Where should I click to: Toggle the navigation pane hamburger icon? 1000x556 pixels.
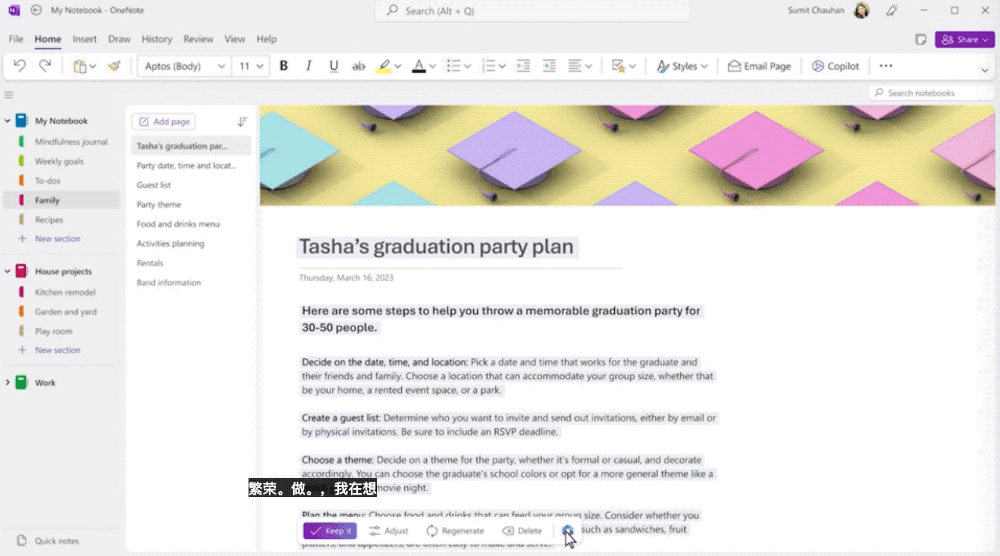point(9,95)
